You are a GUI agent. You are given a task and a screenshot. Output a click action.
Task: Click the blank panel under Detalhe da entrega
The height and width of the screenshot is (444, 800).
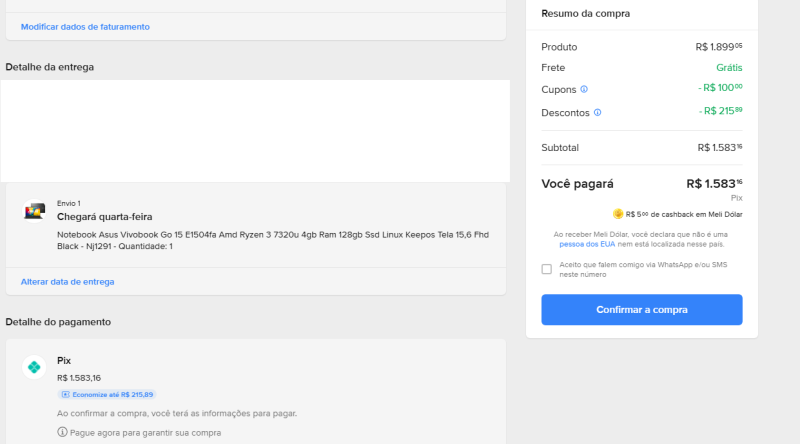point(255,131)
